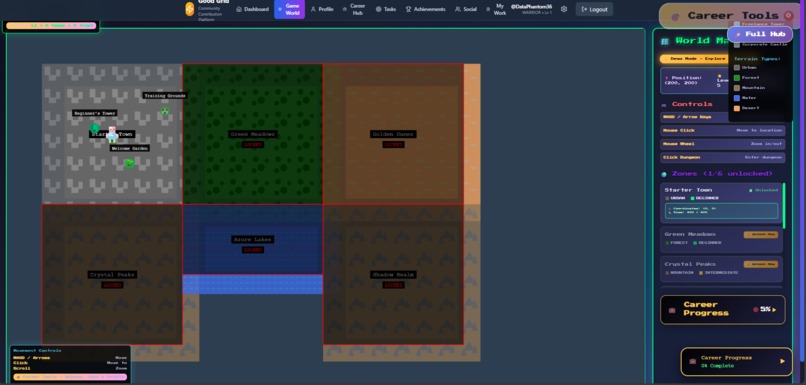This screenshot has height=385, width=806.
Task: Click the Zones section globe icon
Action: coord(664,174)
